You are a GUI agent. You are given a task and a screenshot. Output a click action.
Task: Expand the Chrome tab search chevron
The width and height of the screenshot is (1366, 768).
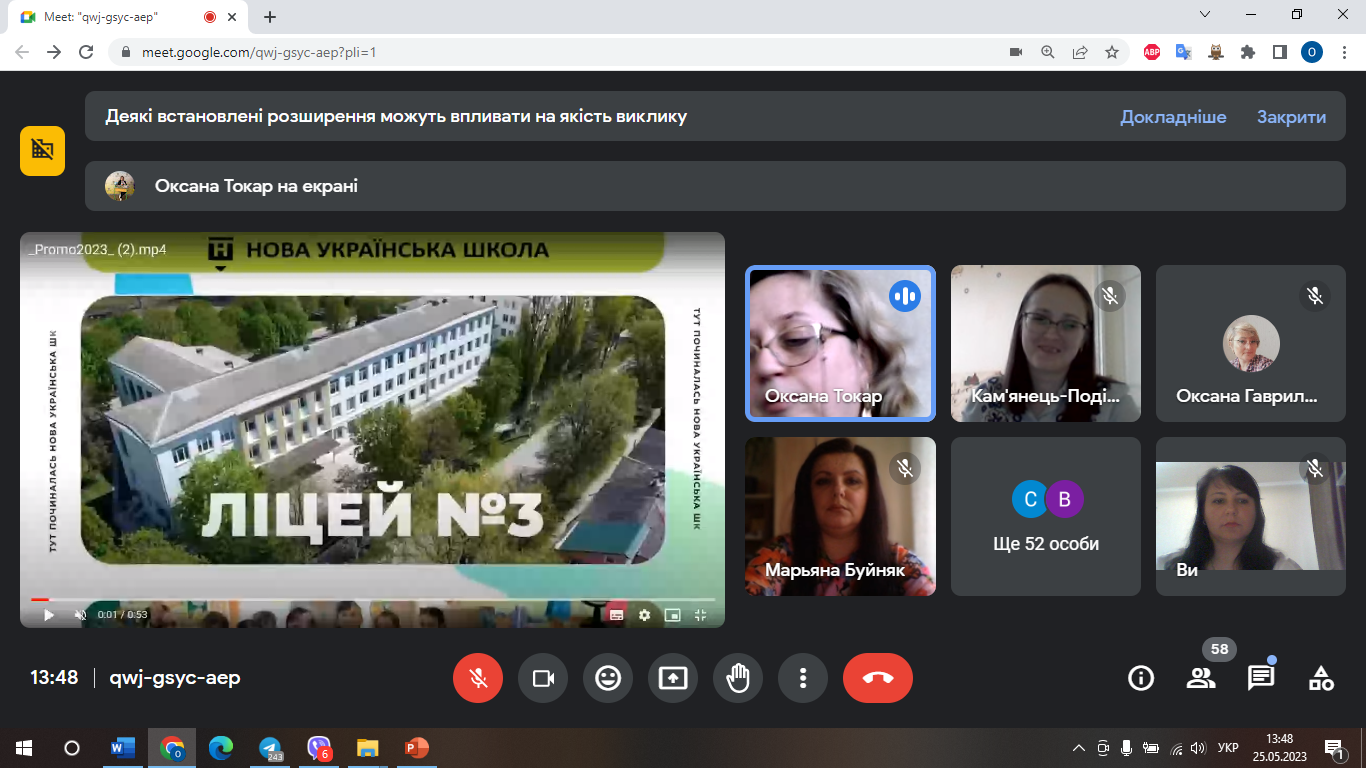click(1205, 15)
